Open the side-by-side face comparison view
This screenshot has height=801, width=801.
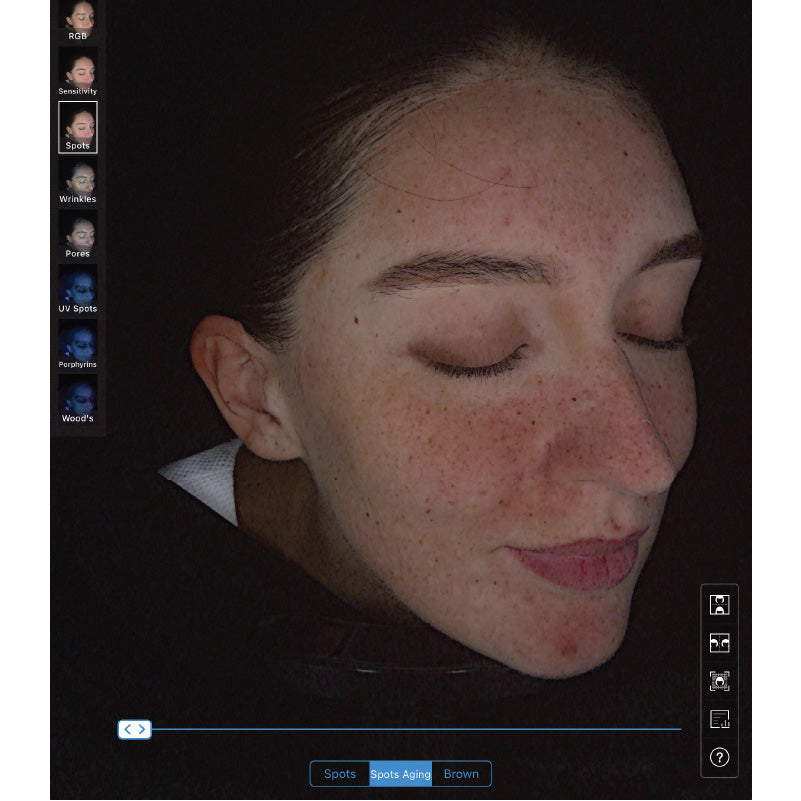pyautogui.click(x=719, y=643)
